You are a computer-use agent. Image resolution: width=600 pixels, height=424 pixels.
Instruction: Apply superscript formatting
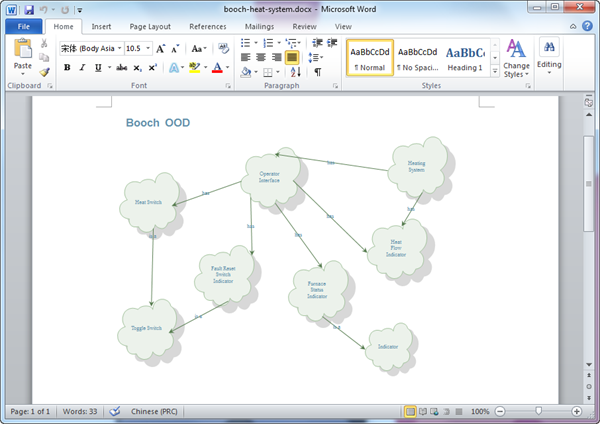point(153,68)
